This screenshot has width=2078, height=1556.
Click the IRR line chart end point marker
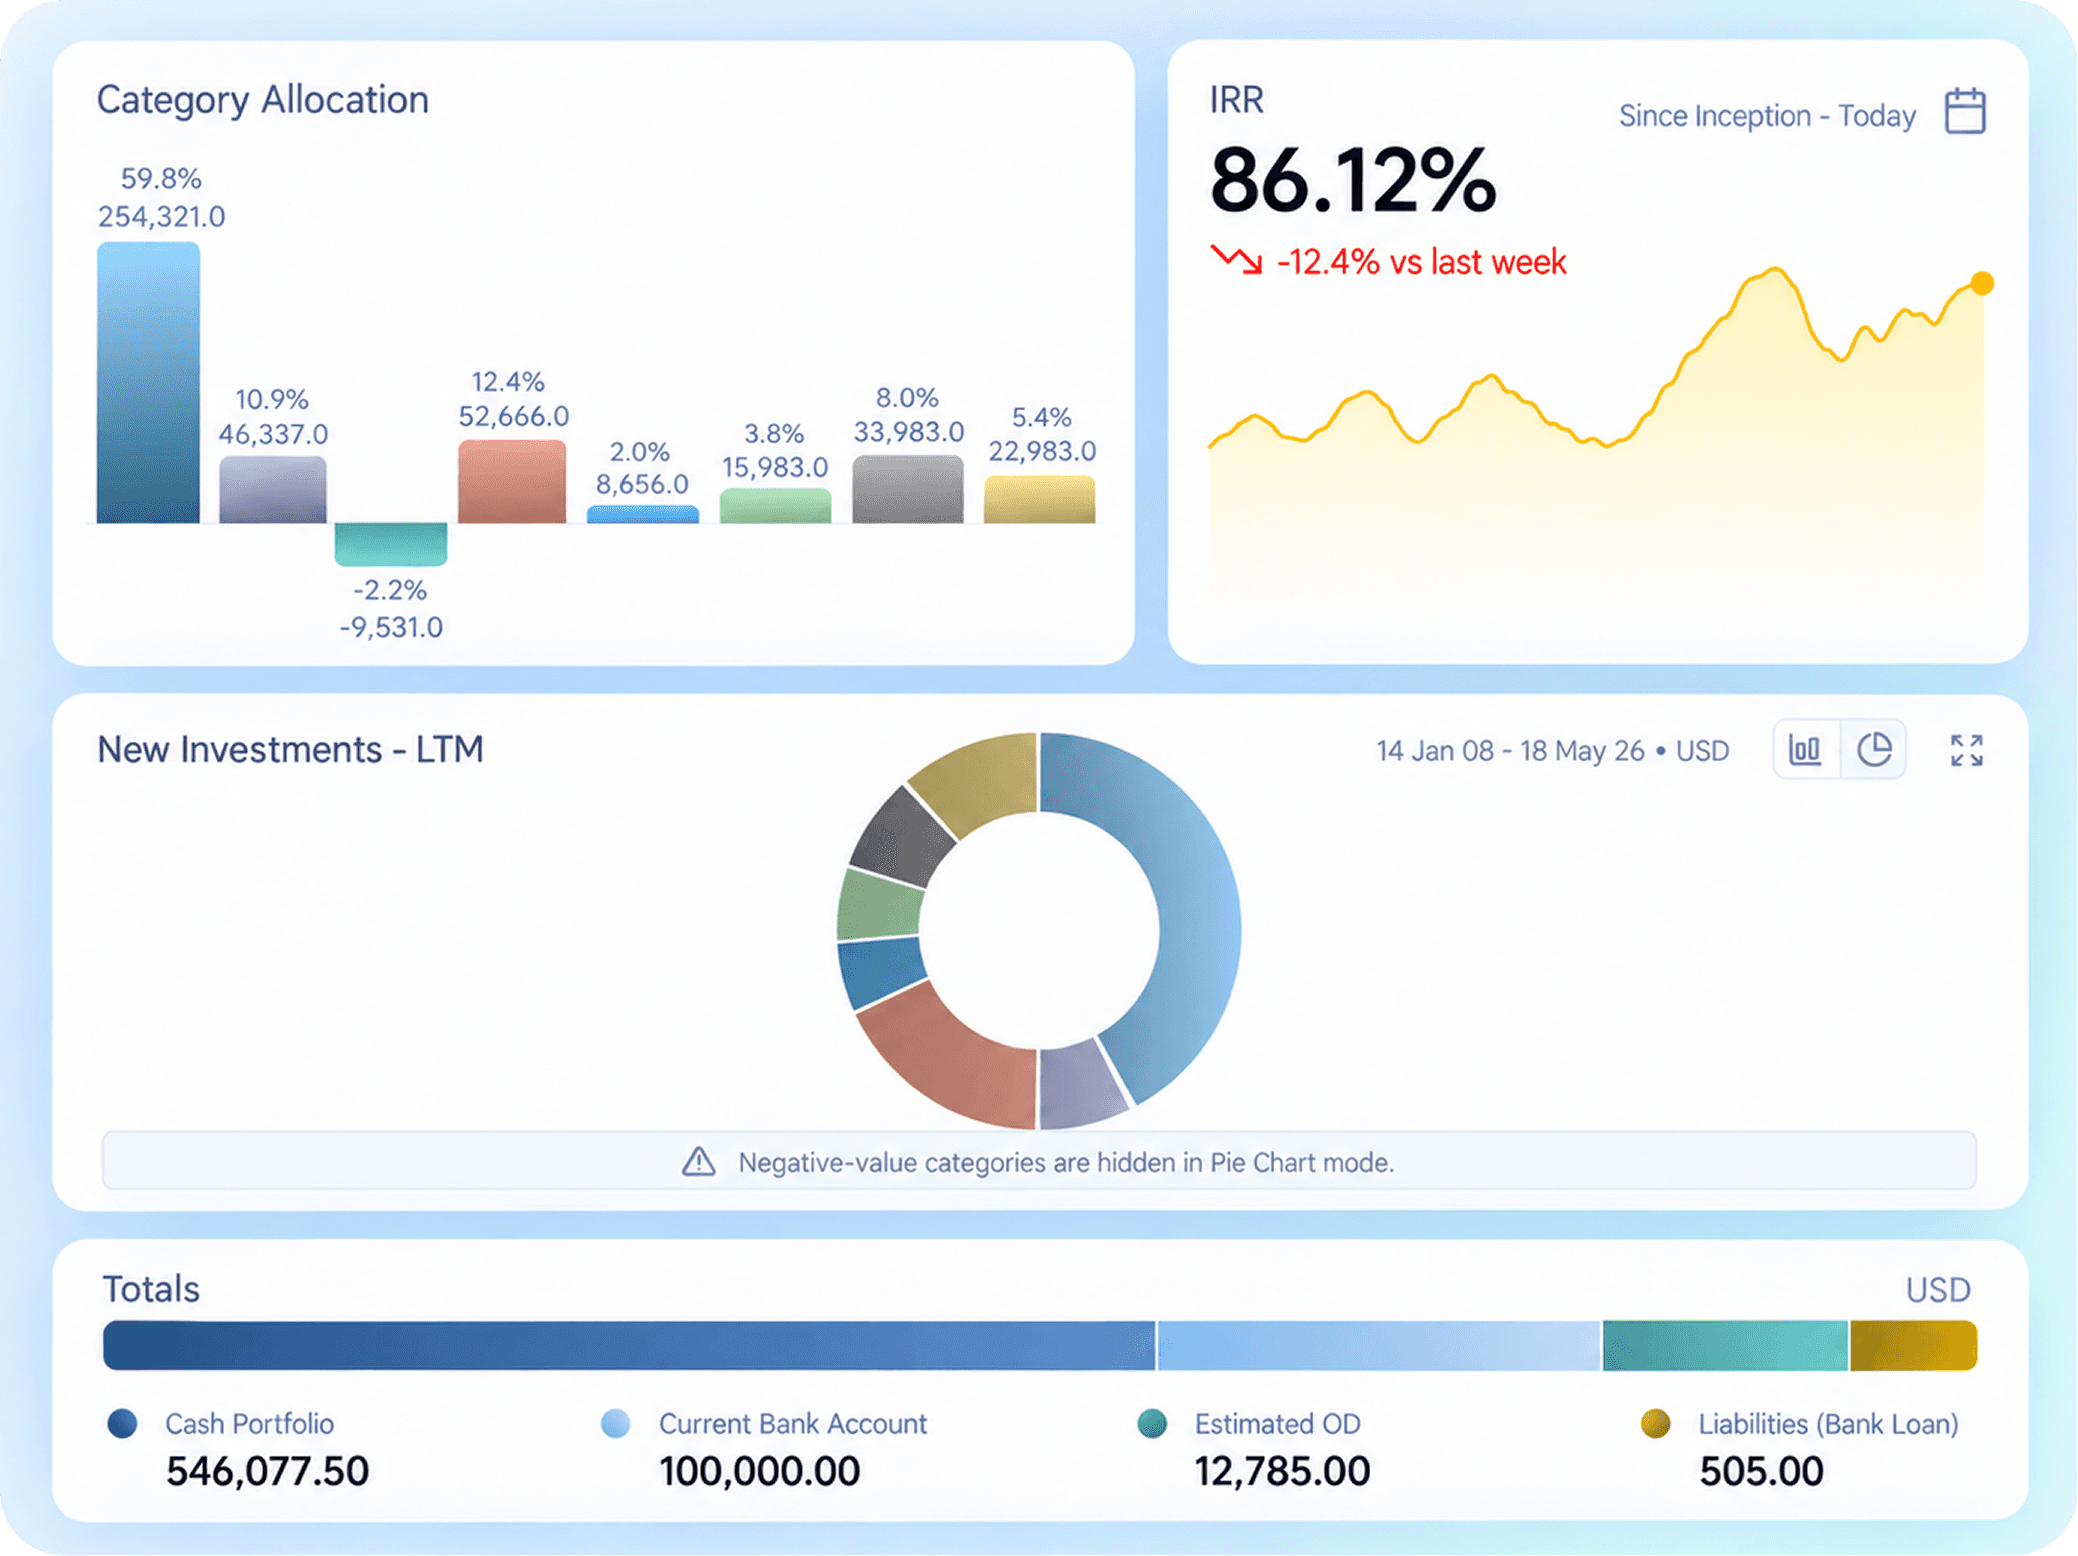(1982, 284)
